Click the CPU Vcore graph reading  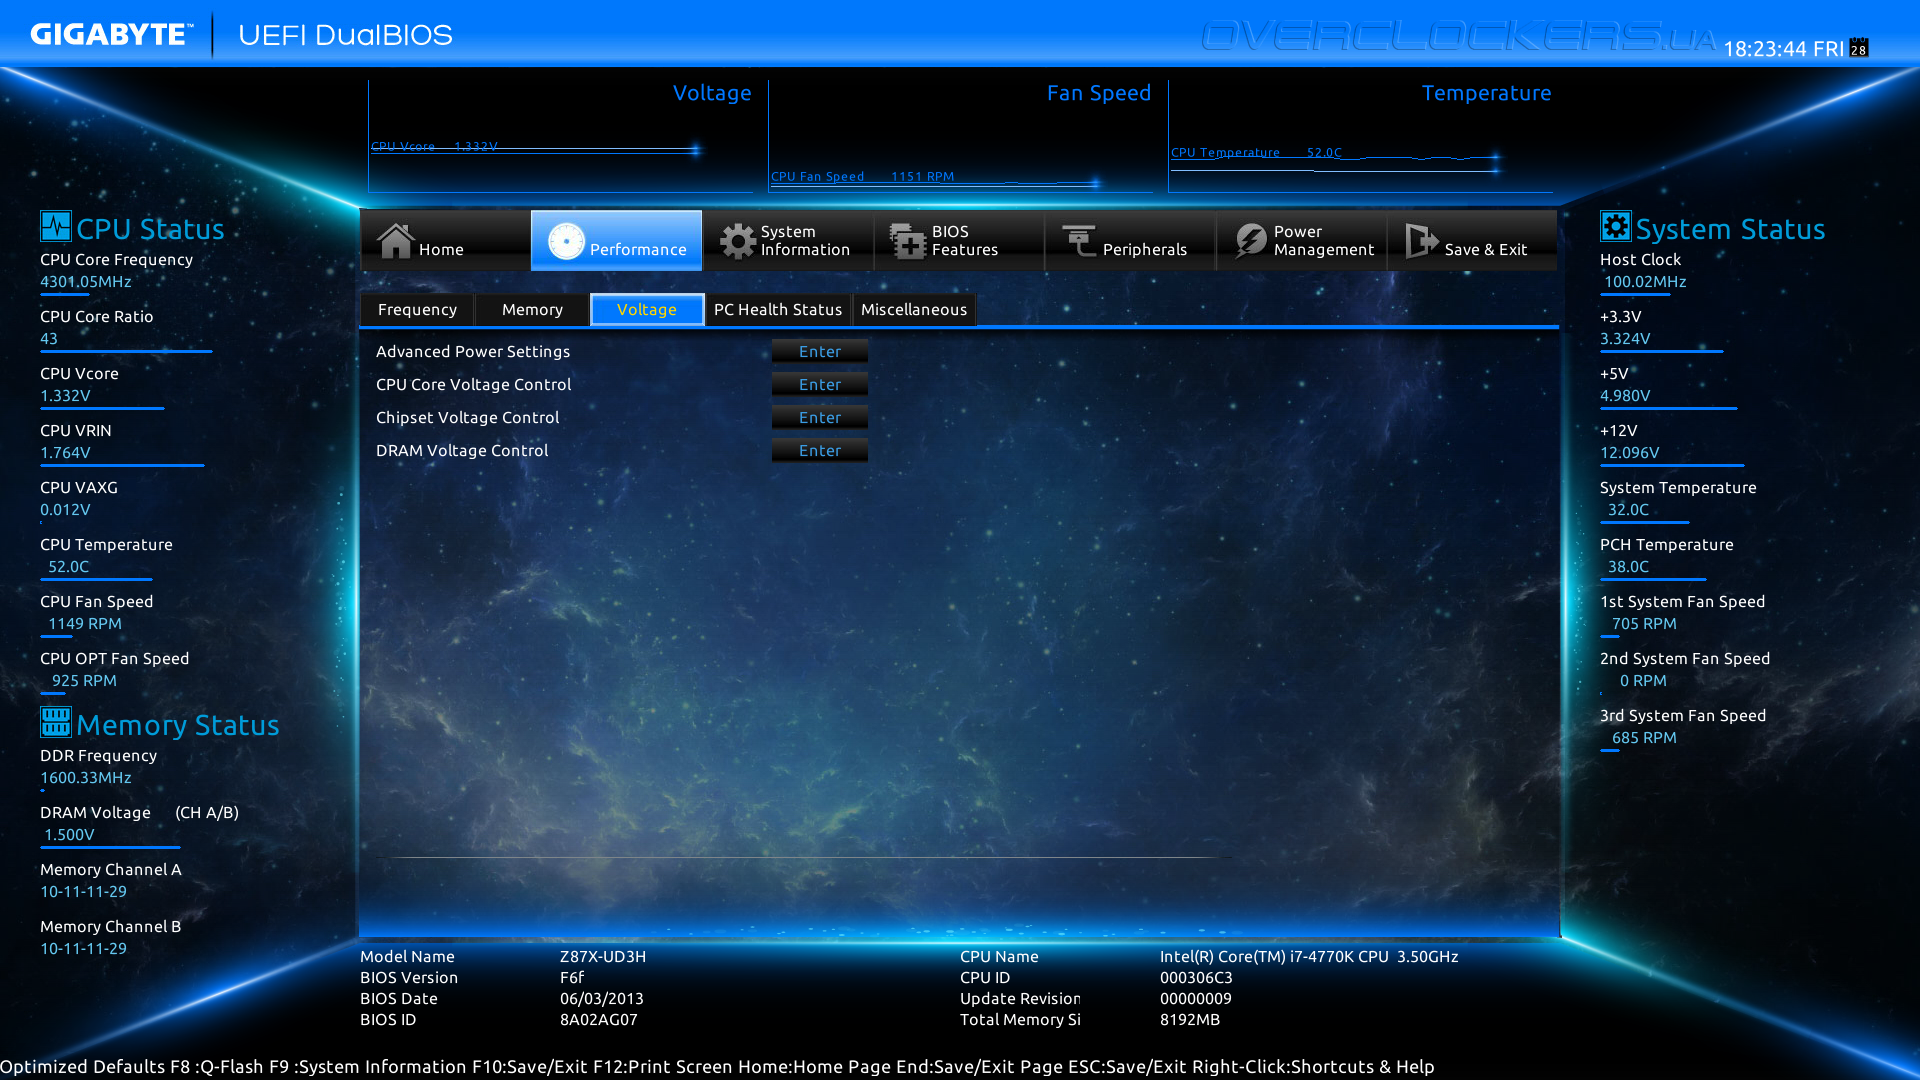tap(434, 146)
